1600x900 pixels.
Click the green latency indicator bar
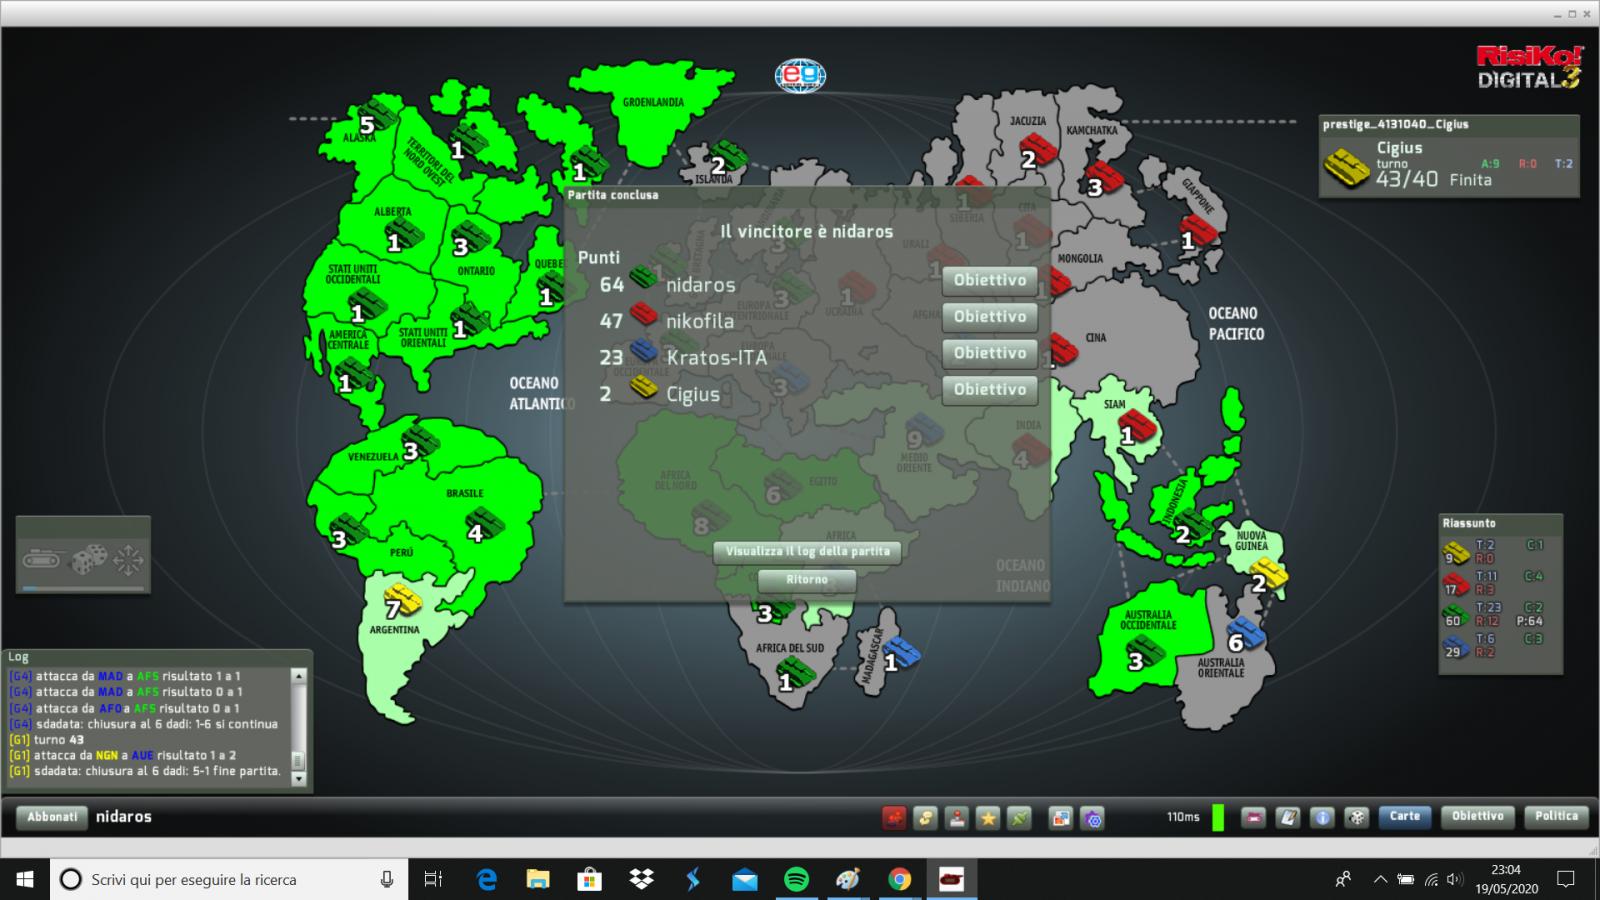[x=1218, y=818]
